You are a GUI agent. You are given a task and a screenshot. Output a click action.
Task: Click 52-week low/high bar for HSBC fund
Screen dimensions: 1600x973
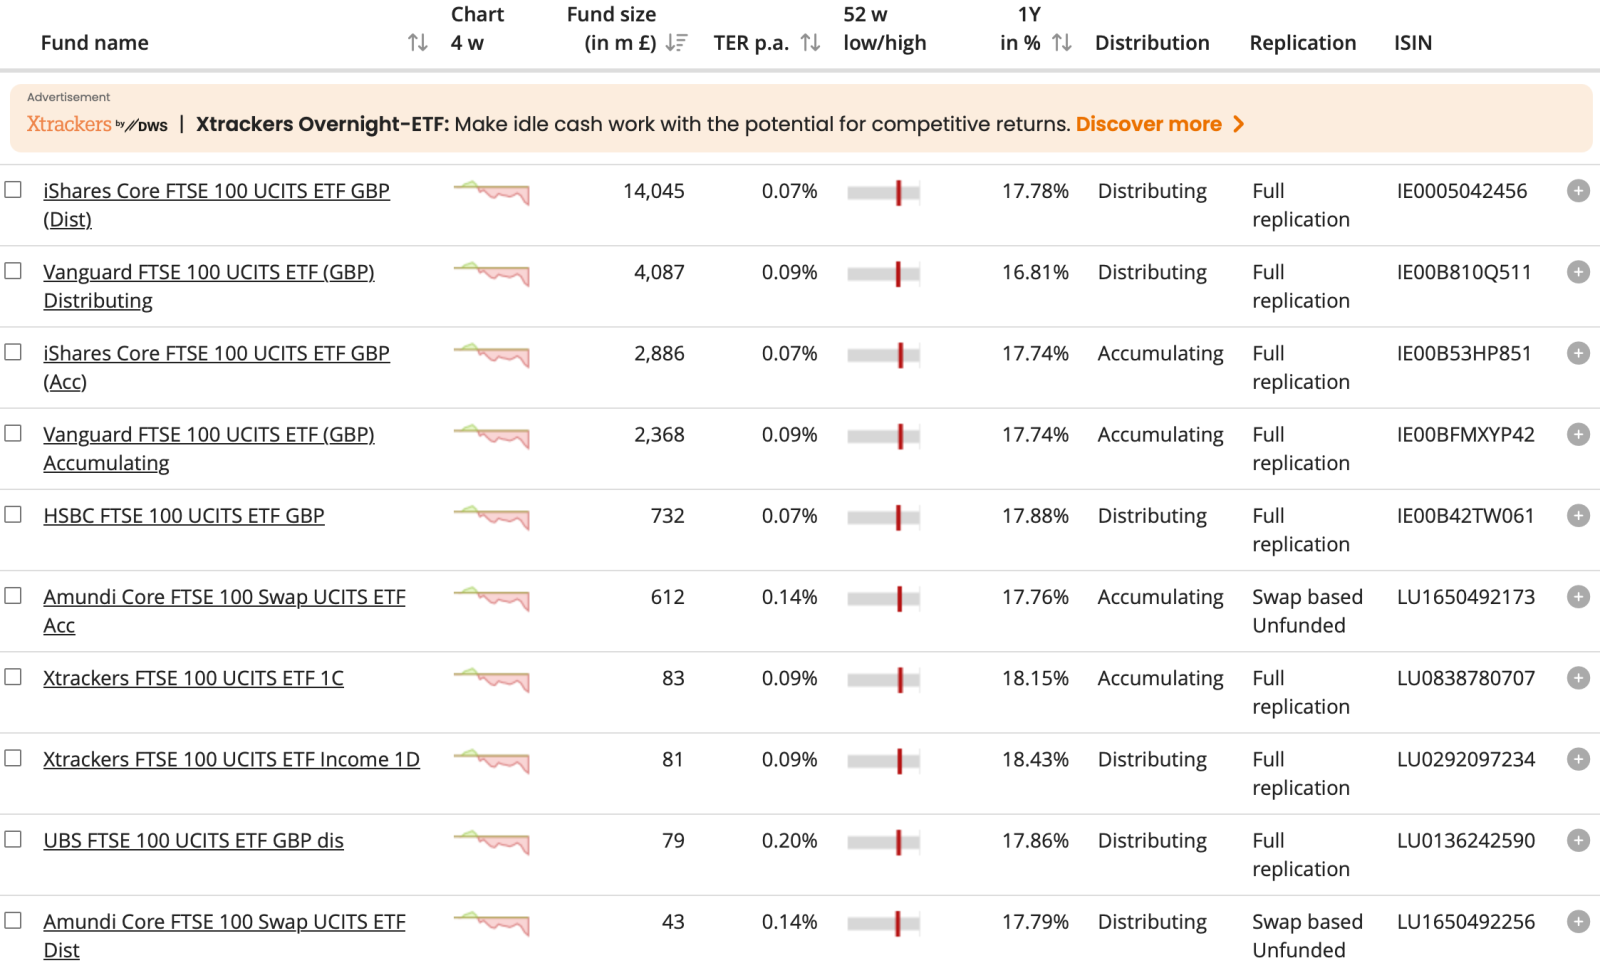click(883, 517)
